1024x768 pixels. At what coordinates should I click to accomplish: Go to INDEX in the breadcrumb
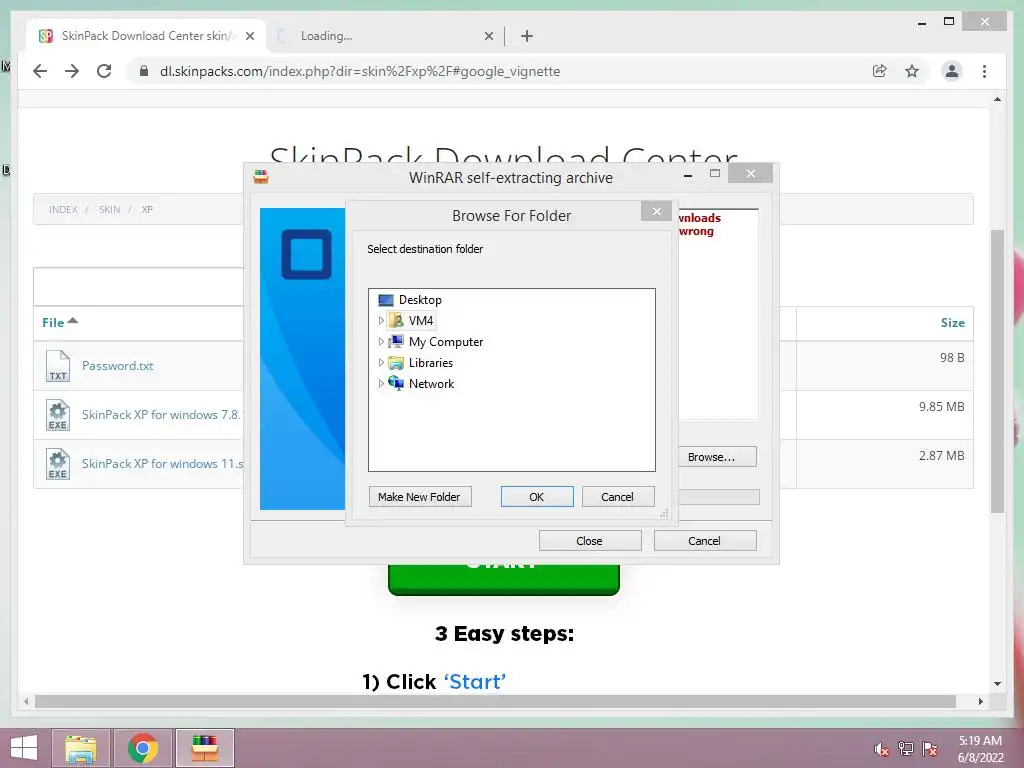pyautogui.click(x=63, y=210)
